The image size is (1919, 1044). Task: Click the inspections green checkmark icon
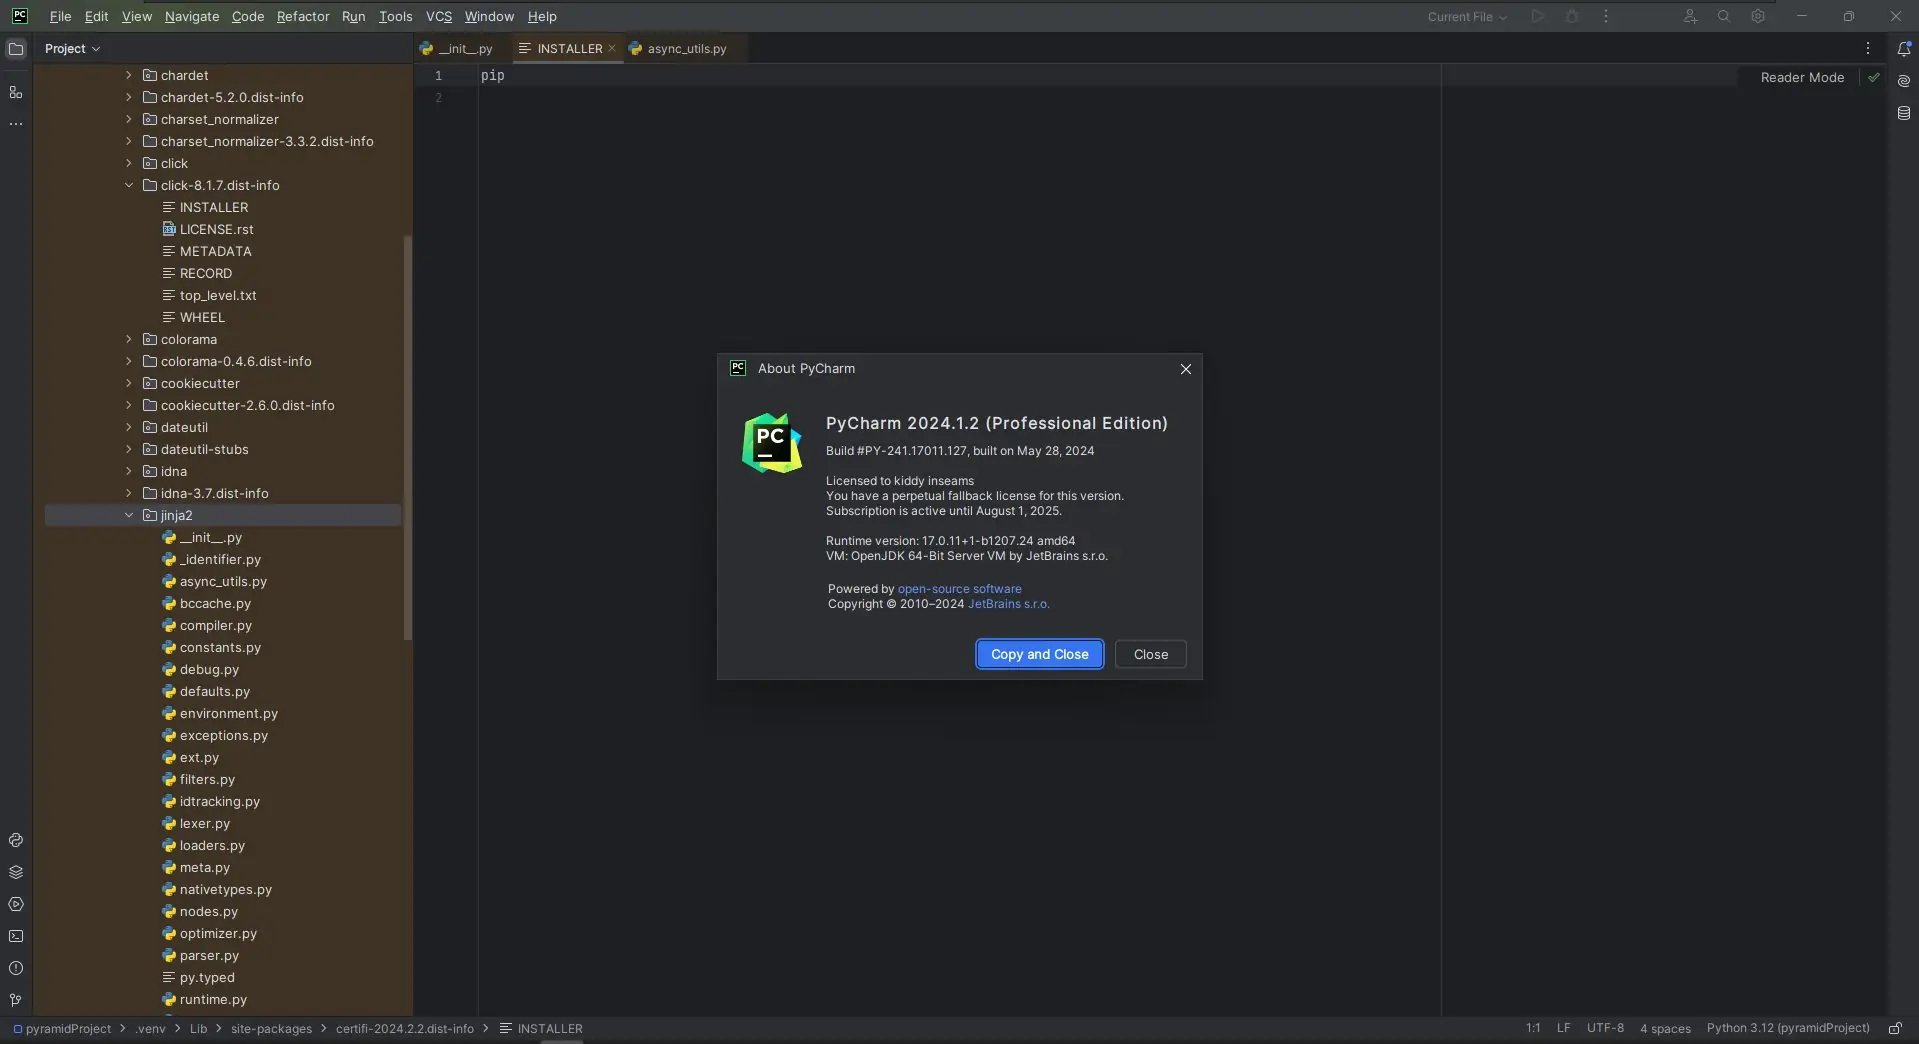tap(1874, 77)
